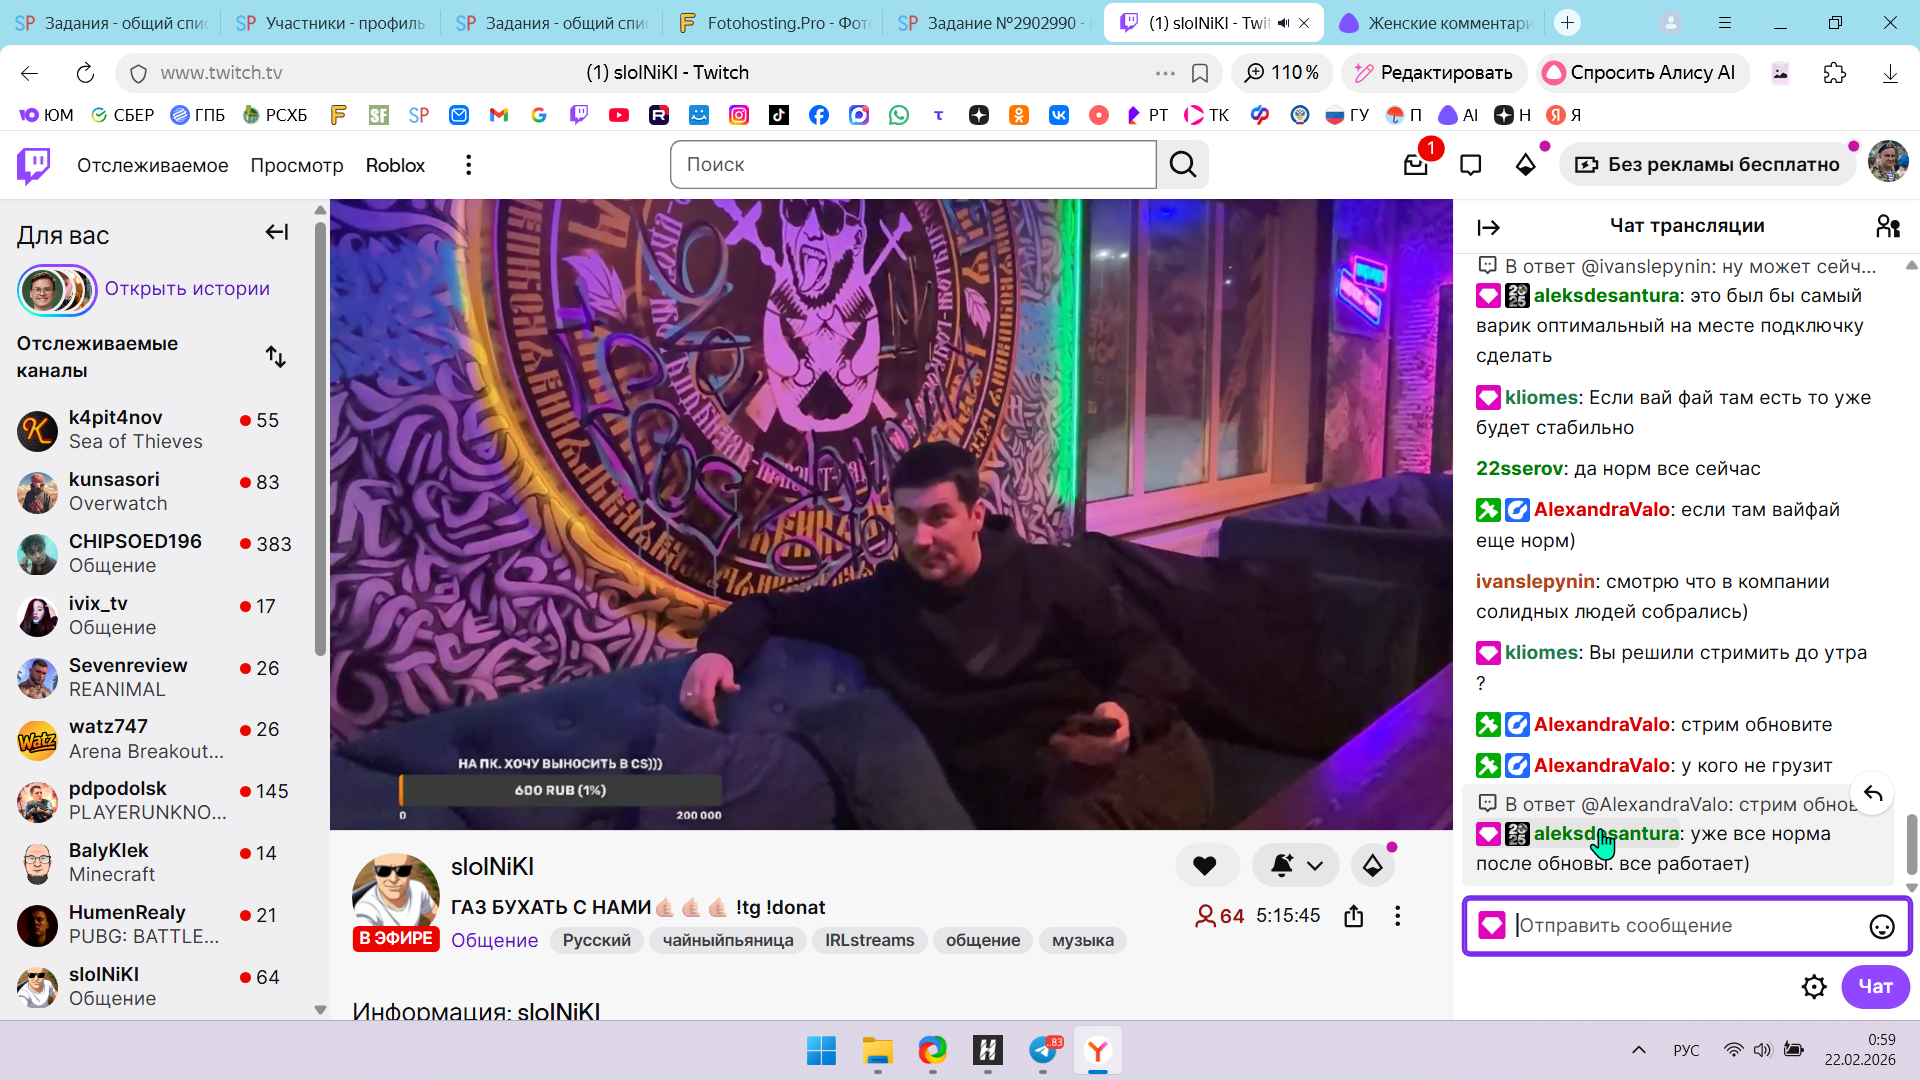
Task: Open the three-dot menu next to Roblox
Action: (468, 165)
